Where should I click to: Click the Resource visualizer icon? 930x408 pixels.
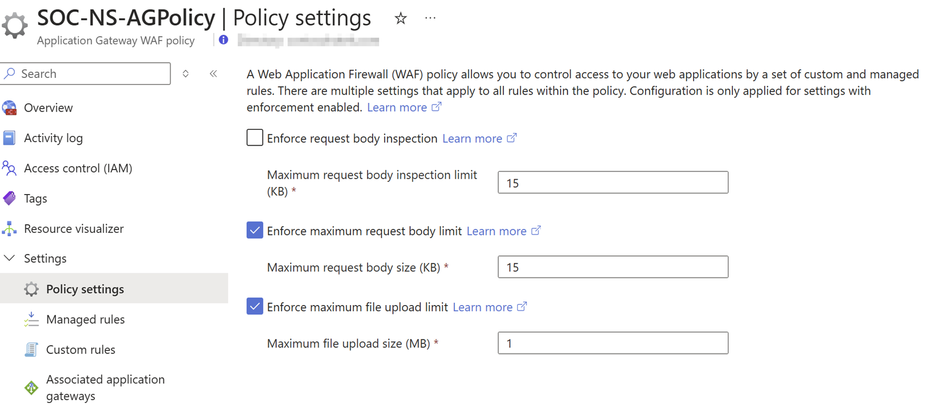pyautogui.click(x=10, y=229)
